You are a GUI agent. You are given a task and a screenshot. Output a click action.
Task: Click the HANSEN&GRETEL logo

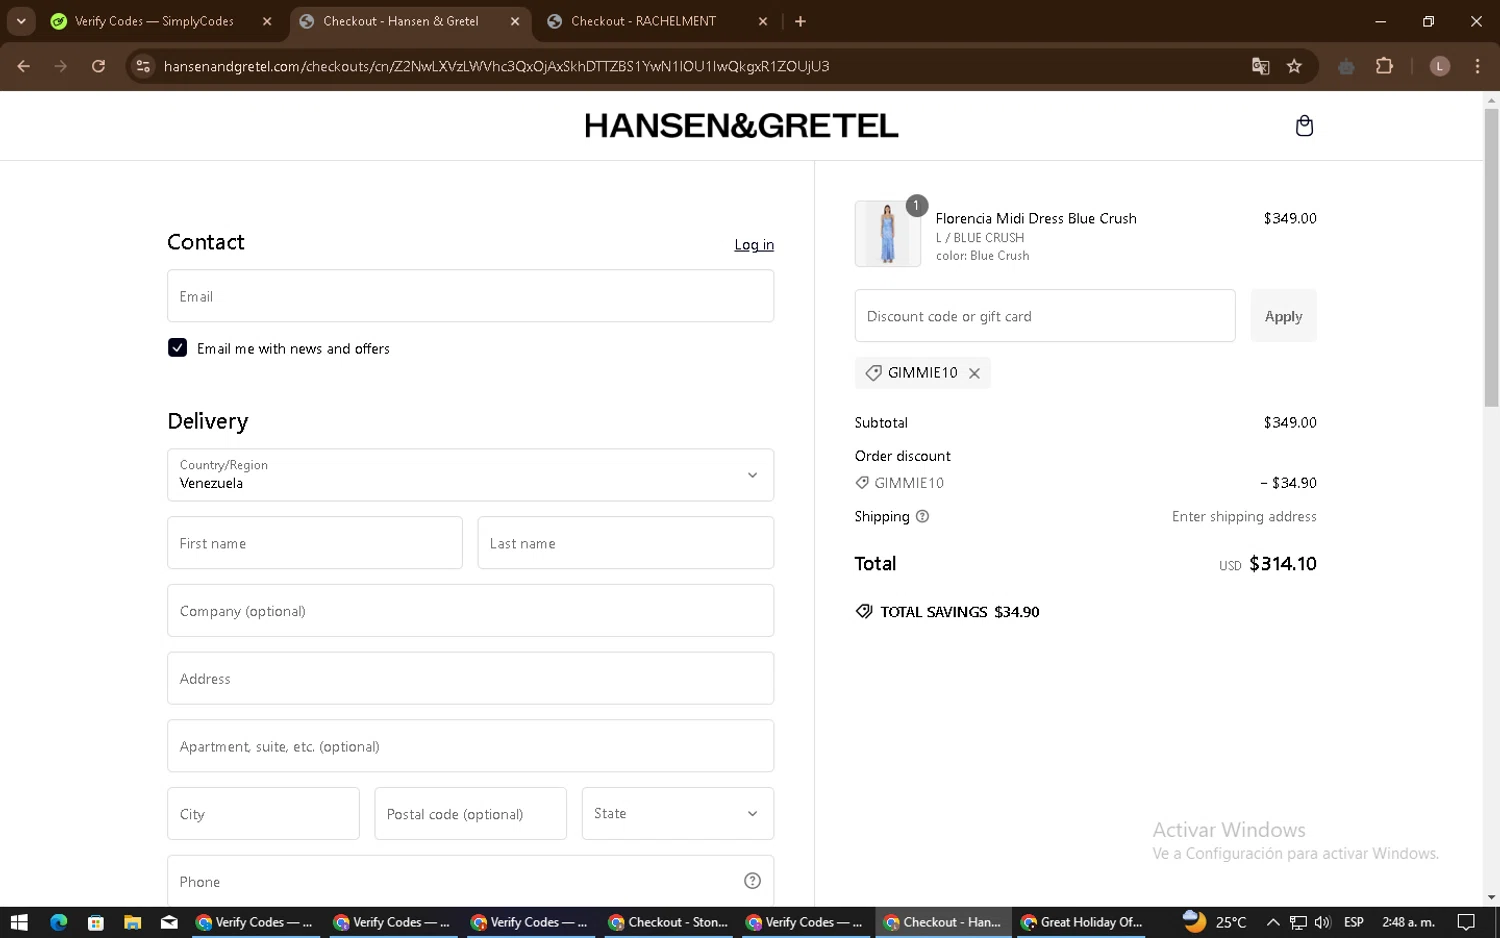tap(741, 126)
